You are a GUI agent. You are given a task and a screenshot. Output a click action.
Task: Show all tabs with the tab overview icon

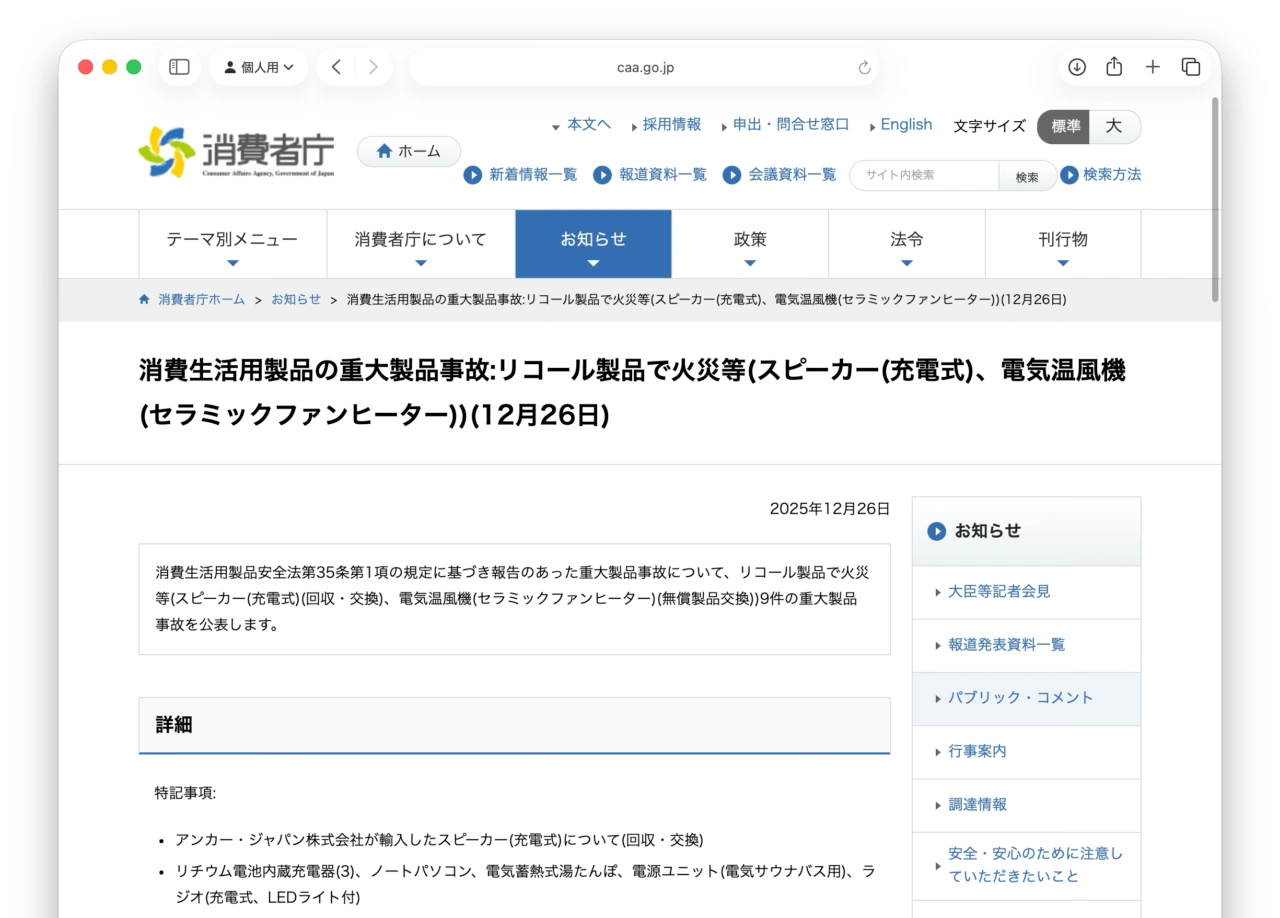[1191, 67]
